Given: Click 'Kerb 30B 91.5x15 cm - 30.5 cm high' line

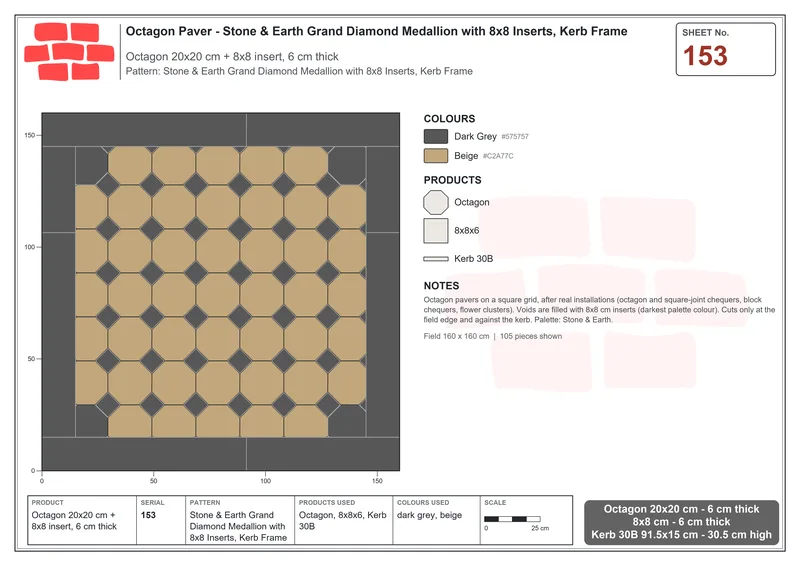Looking at the screenshot, I should [681, 535].
